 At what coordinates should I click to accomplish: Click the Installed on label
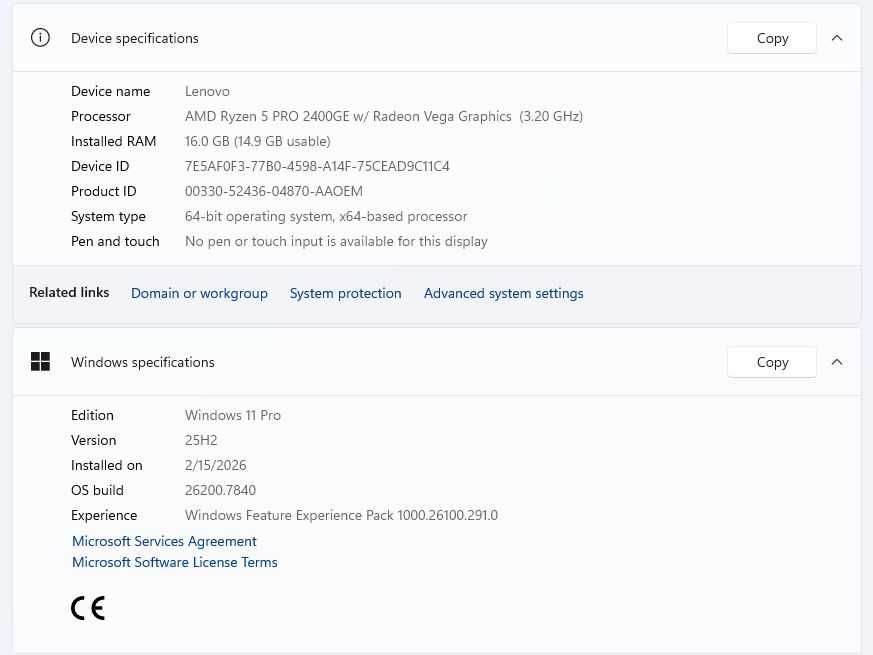click(107, 465)
